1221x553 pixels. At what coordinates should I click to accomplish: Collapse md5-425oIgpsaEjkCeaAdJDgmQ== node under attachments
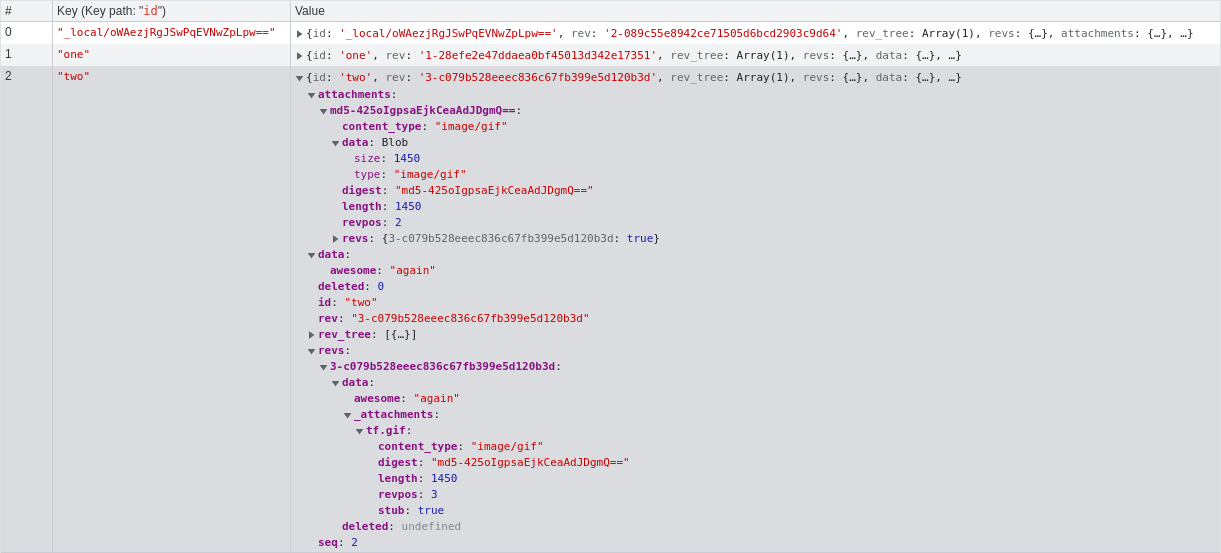pos(323,111)
